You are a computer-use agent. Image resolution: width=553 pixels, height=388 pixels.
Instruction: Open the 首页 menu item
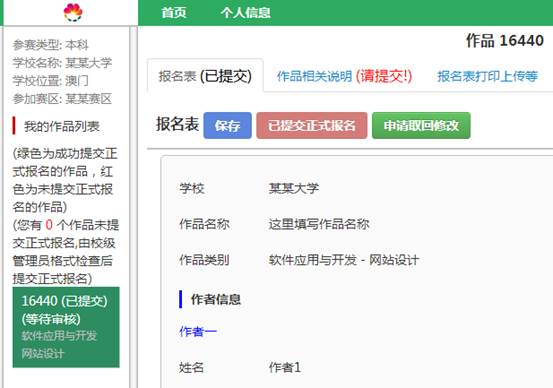174,13
